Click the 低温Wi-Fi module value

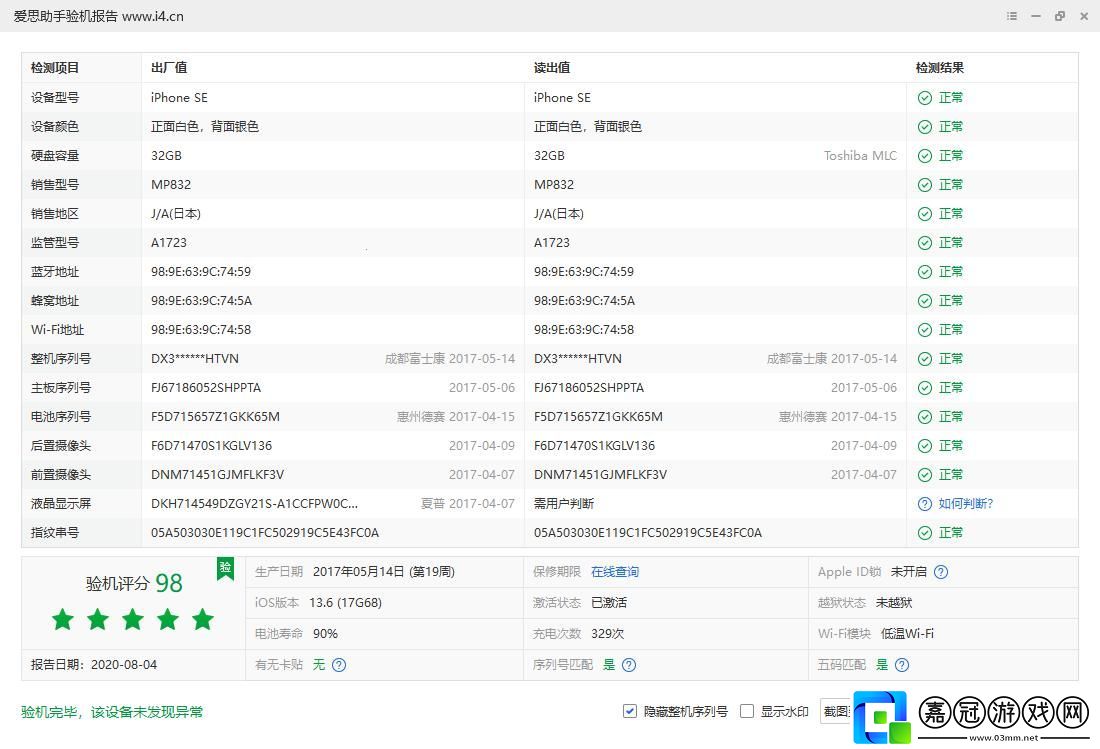907,633
